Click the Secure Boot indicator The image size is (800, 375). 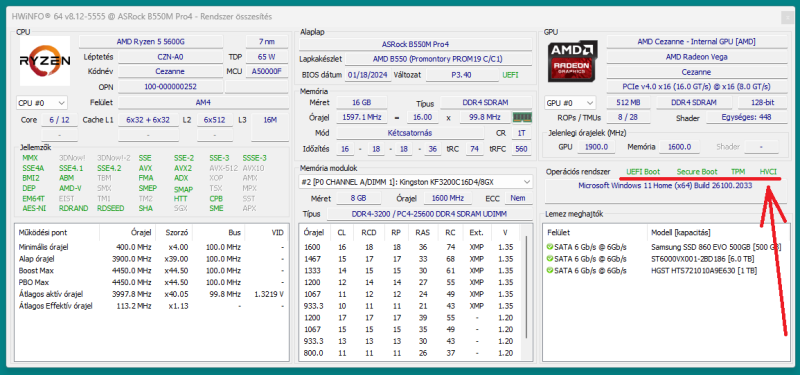click(697, 171)
